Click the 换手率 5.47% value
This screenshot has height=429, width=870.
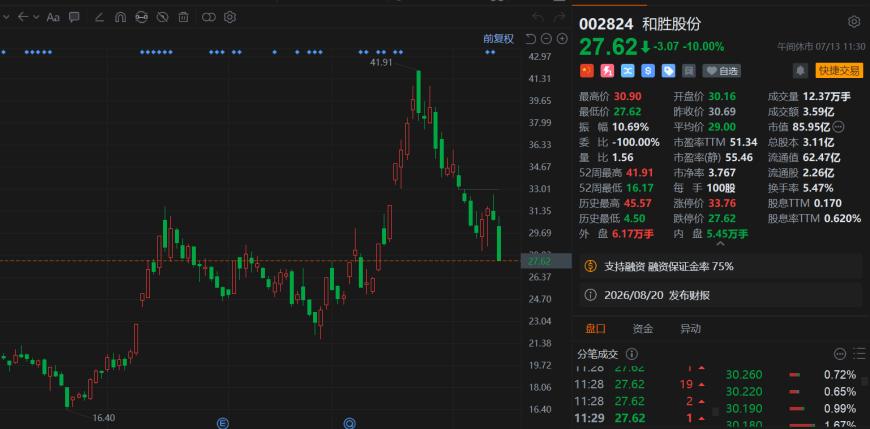pos(817,188)
